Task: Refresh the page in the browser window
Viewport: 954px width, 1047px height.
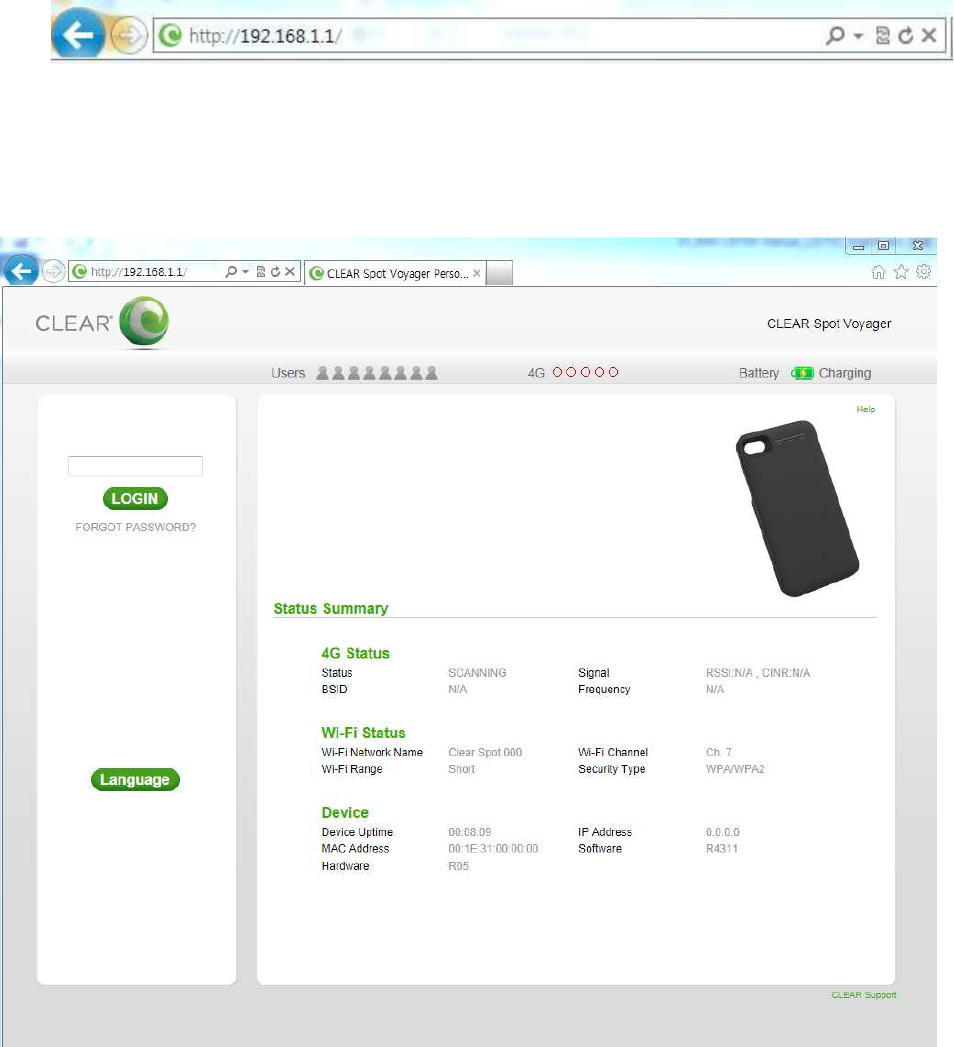Action: click(275, 272)
